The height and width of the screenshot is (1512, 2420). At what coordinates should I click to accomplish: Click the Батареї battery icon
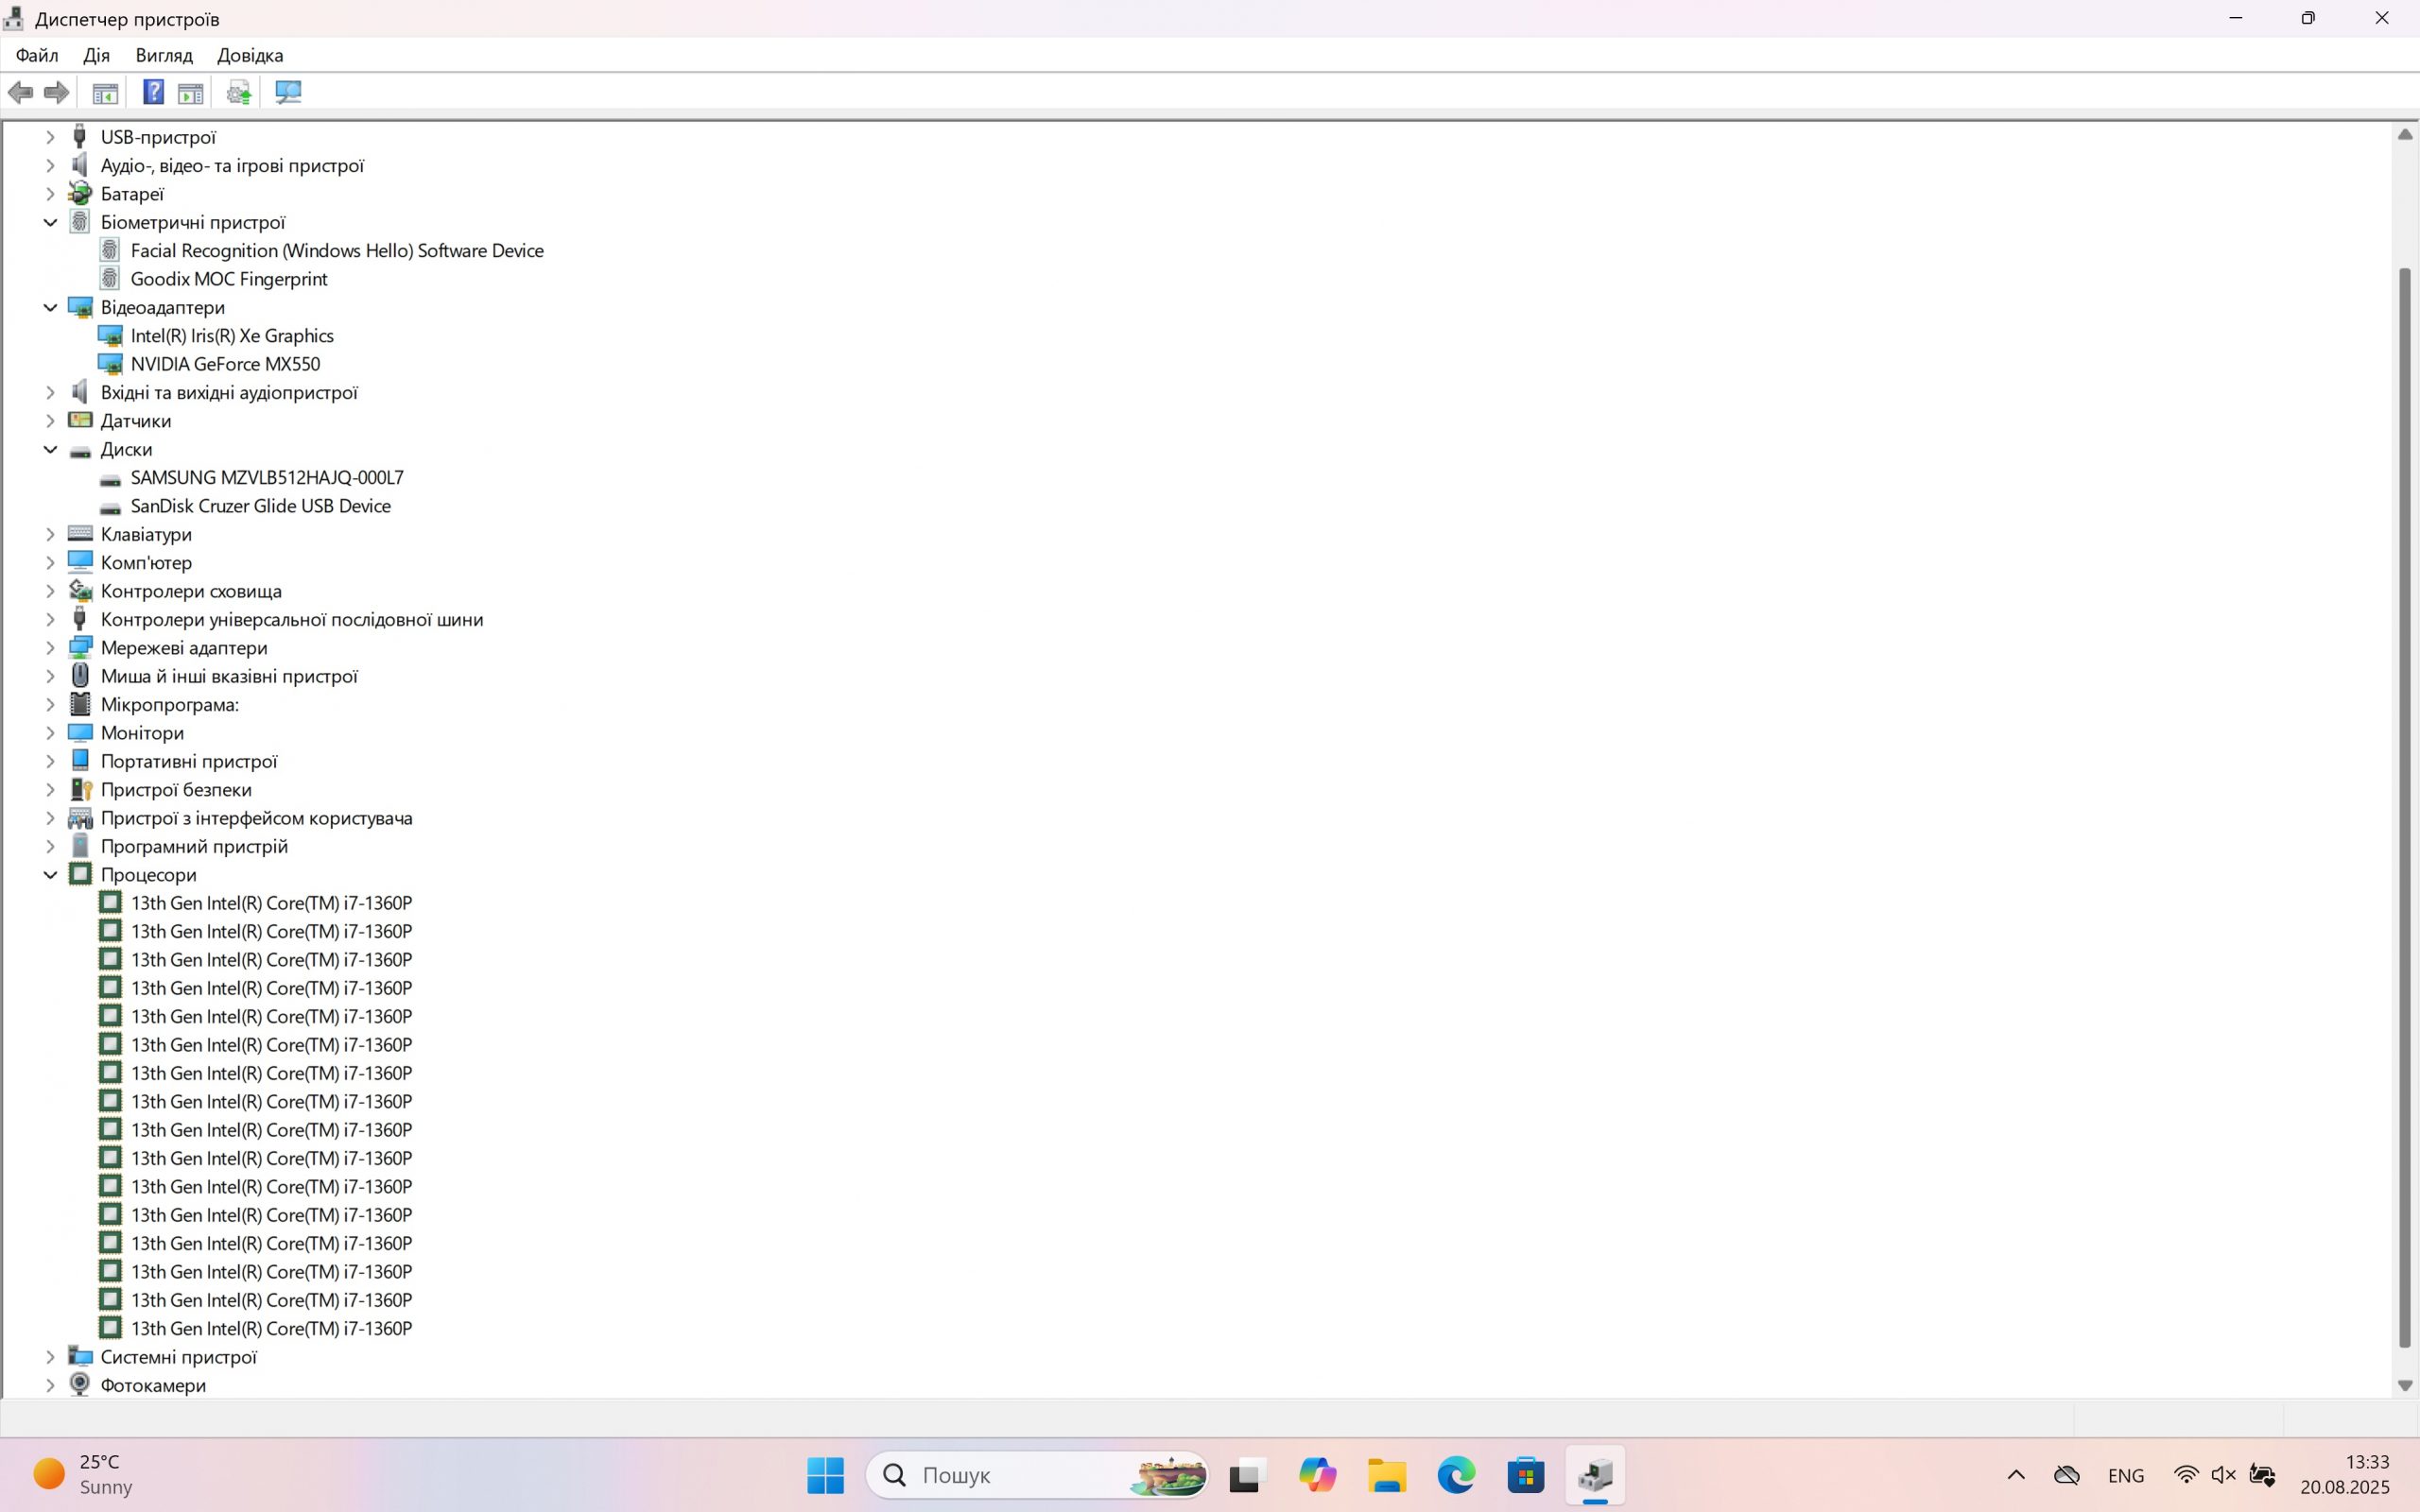tap(80, 194)
